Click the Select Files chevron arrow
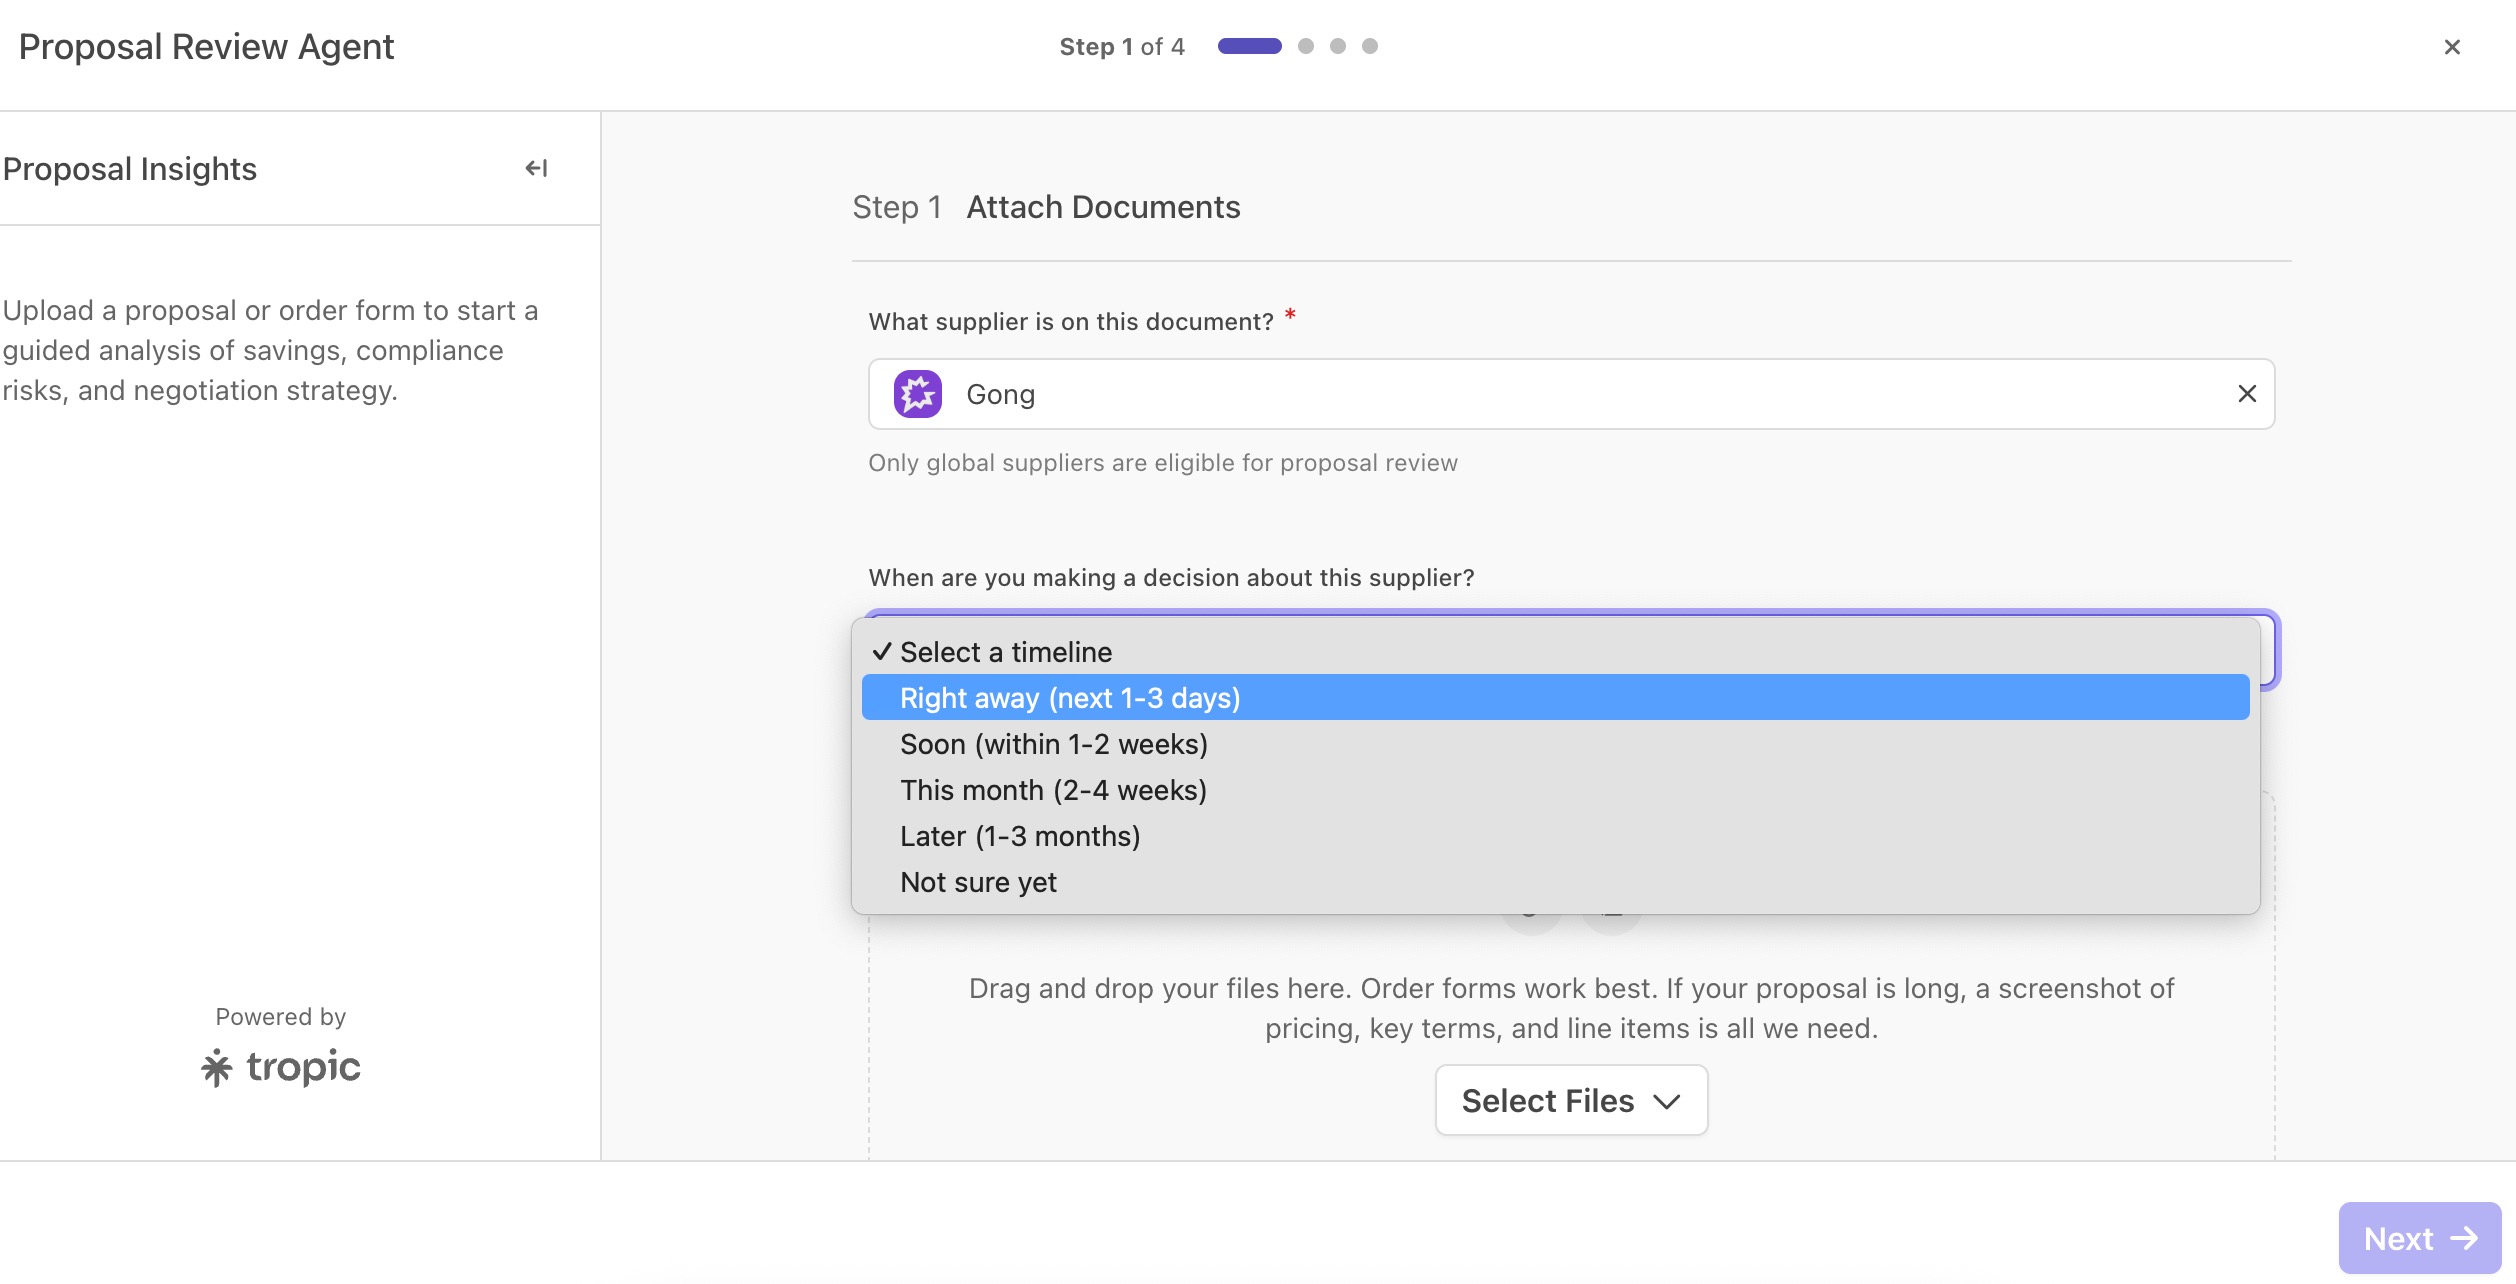This screenshot has height=1284, width=2516. pyautogui.click(x=1667, y=1101)
